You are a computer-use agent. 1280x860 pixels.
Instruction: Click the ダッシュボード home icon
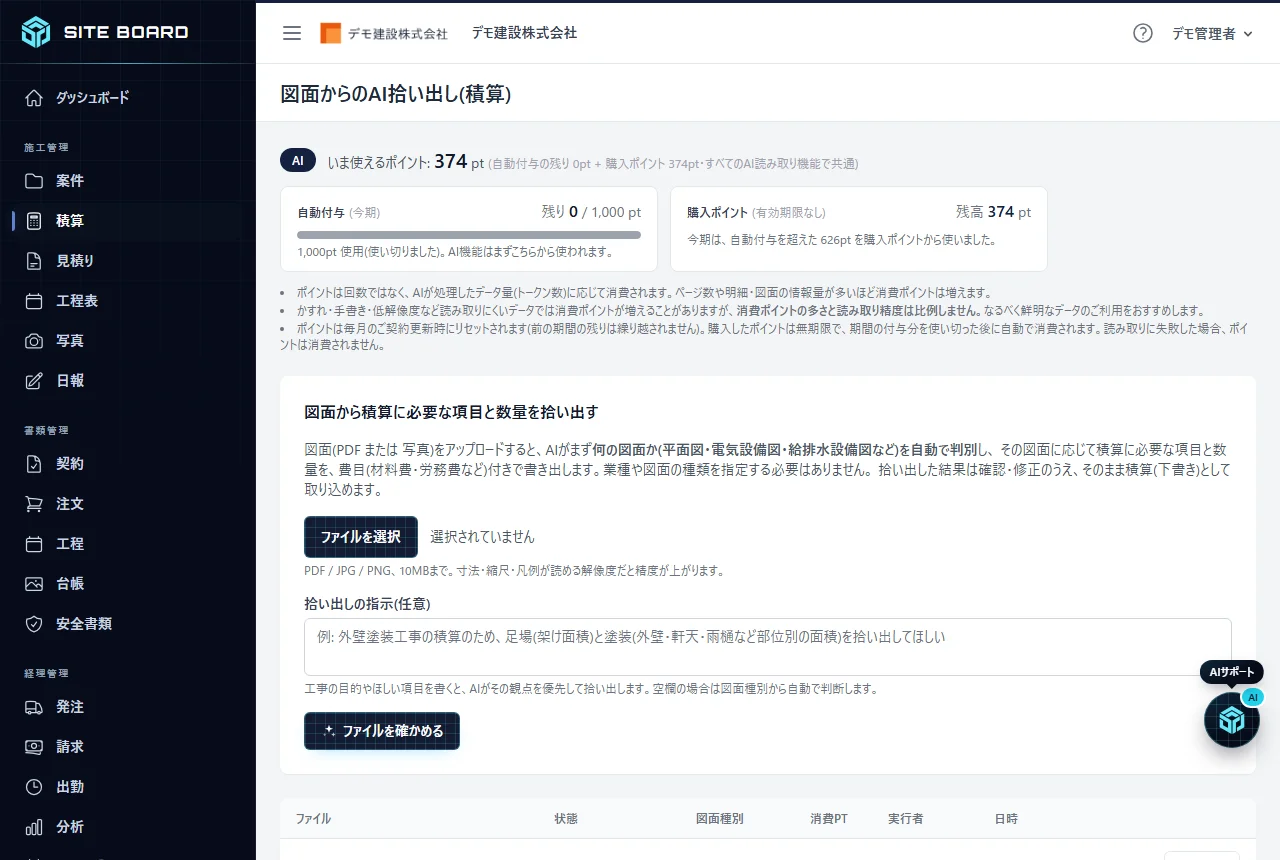point(34,98)
